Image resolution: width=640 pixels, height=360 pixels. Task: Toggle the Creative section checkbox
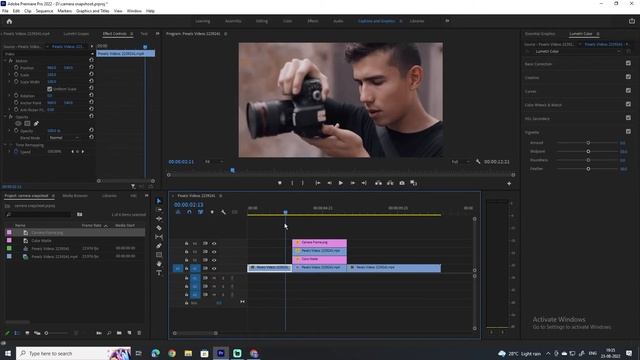point(628,77)
